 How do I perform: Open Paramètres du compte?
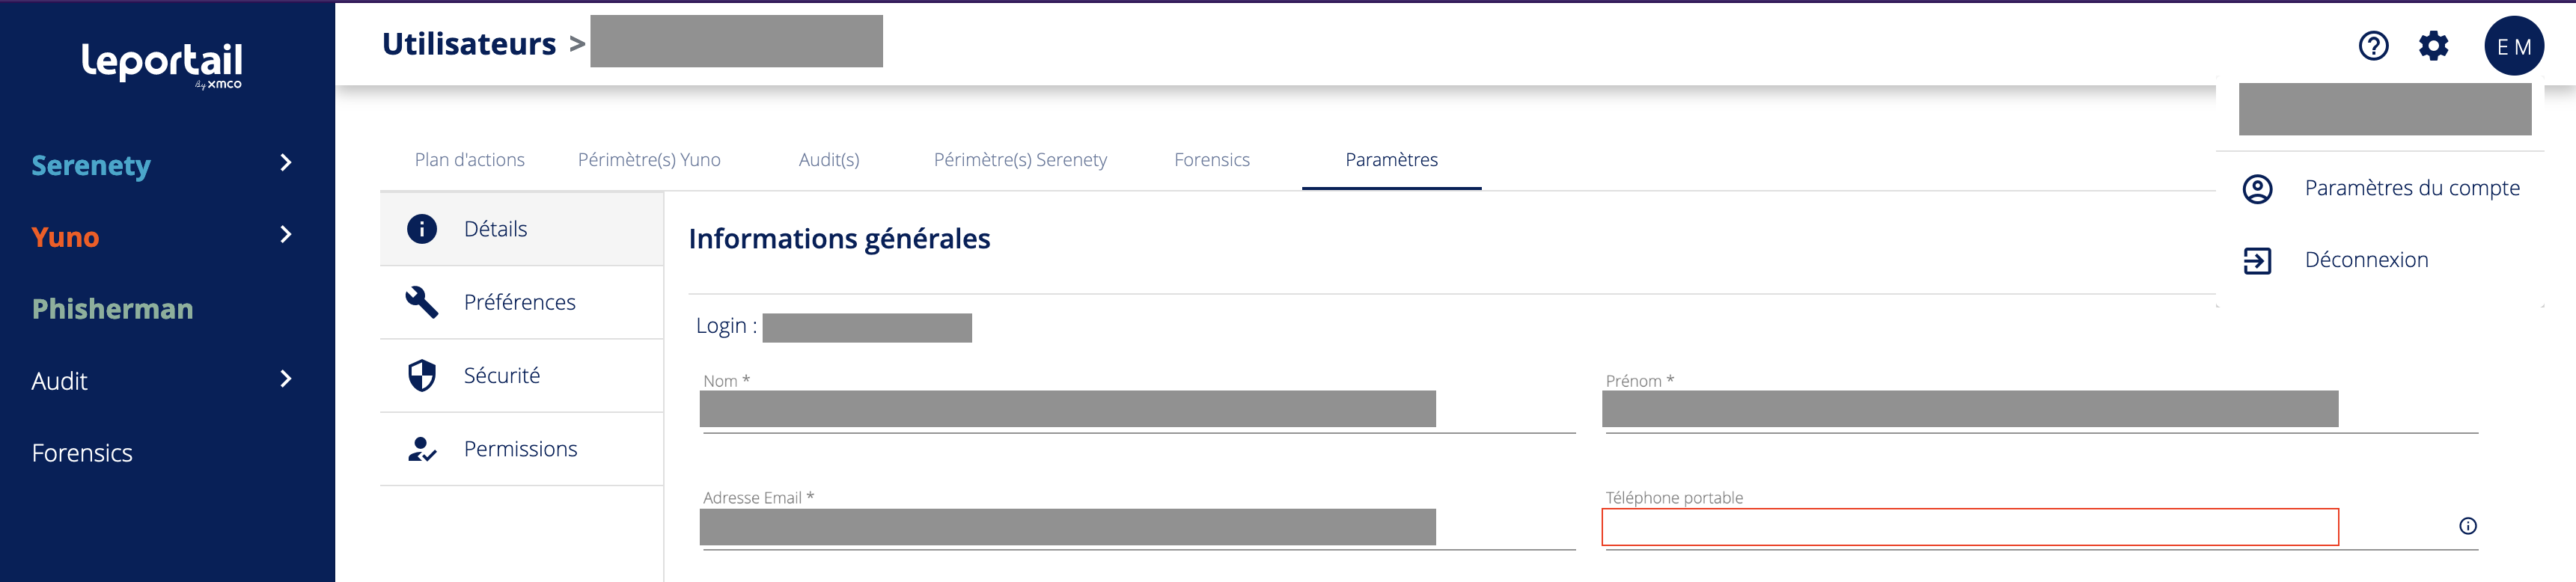click(x=2411, y=188)
